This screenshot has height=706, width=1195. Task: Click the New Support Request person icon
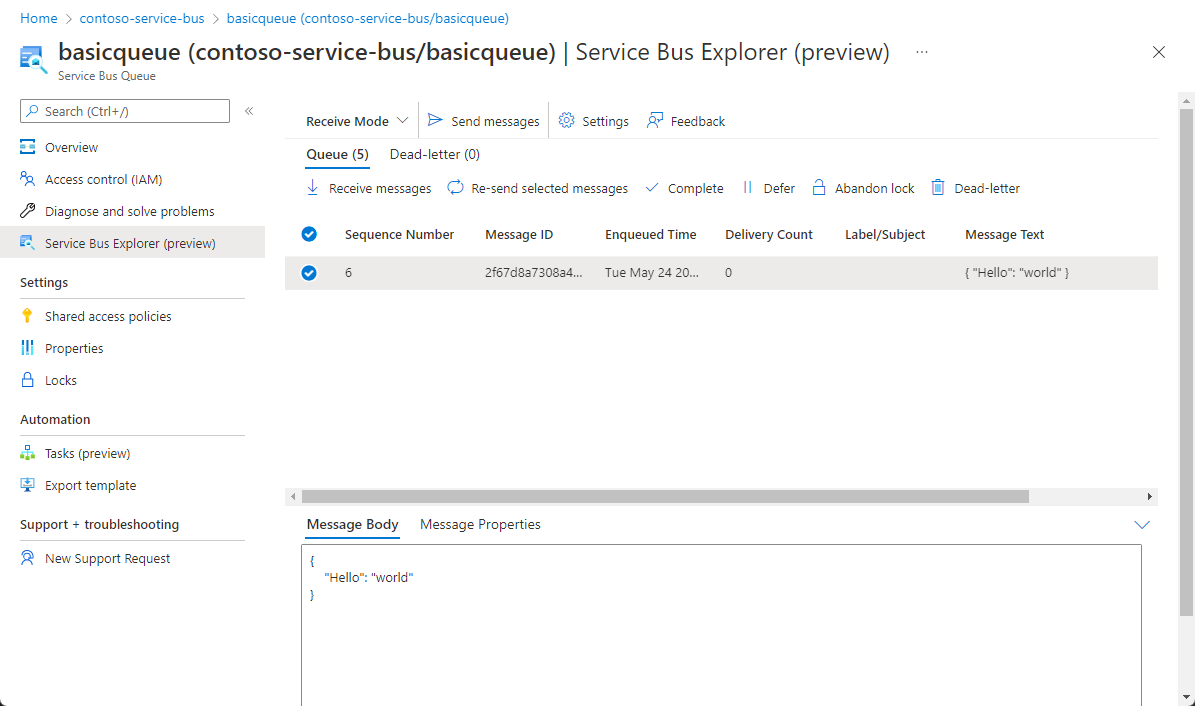tap(27, 557)
